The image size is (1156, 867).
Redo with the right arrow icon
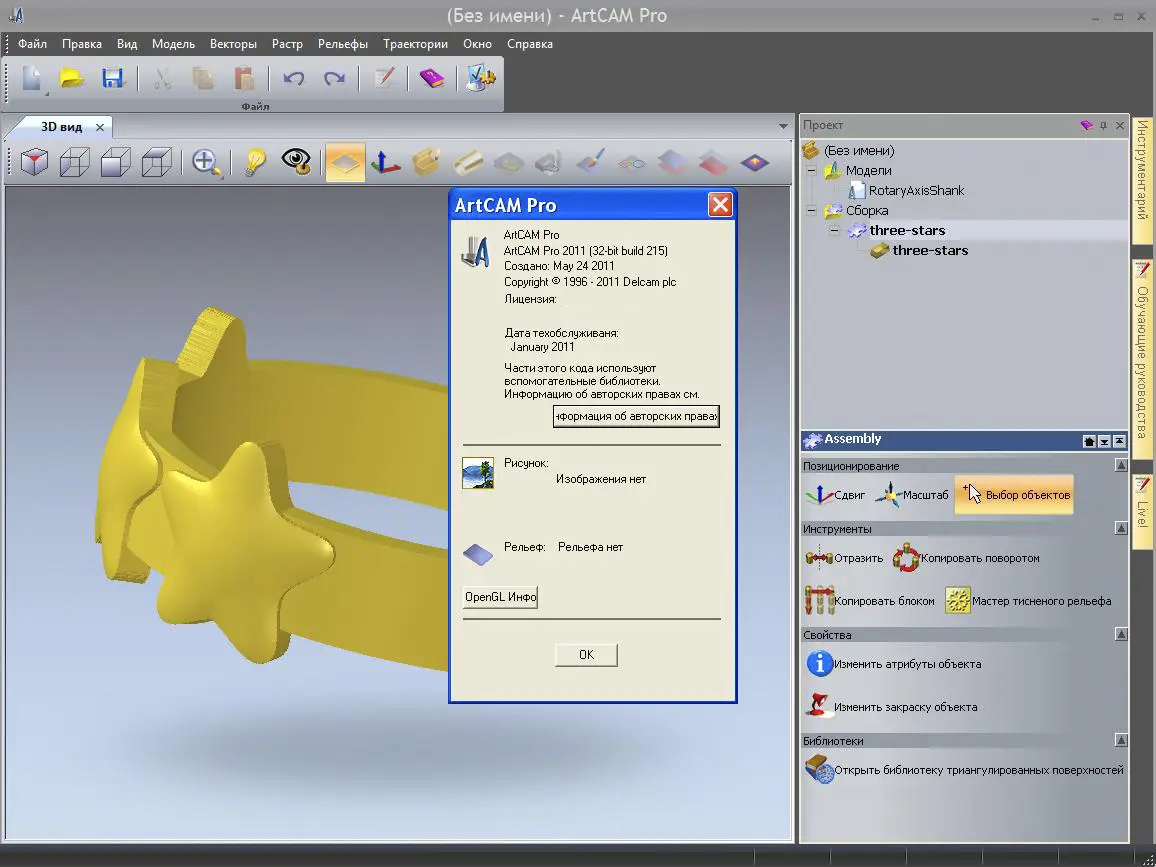334,77
